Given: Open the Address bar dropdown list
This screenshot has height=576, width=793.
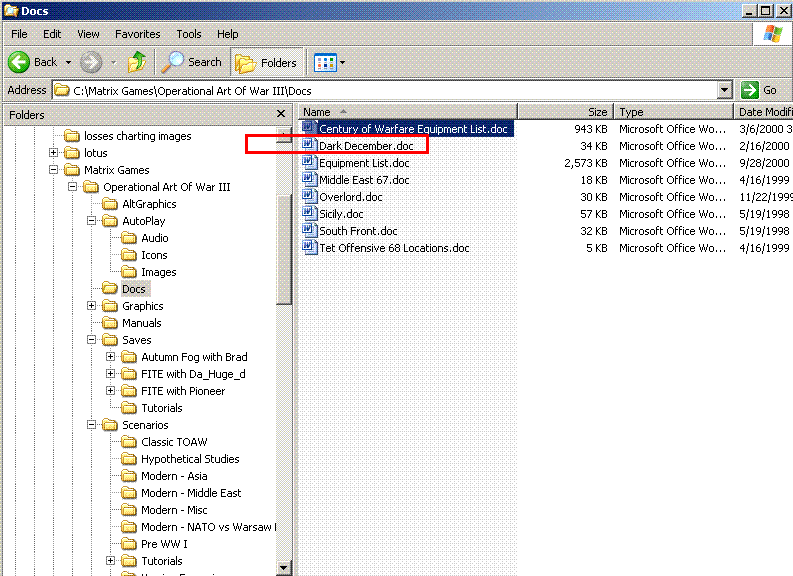Looking at the screenshot, I should (725, 91).
